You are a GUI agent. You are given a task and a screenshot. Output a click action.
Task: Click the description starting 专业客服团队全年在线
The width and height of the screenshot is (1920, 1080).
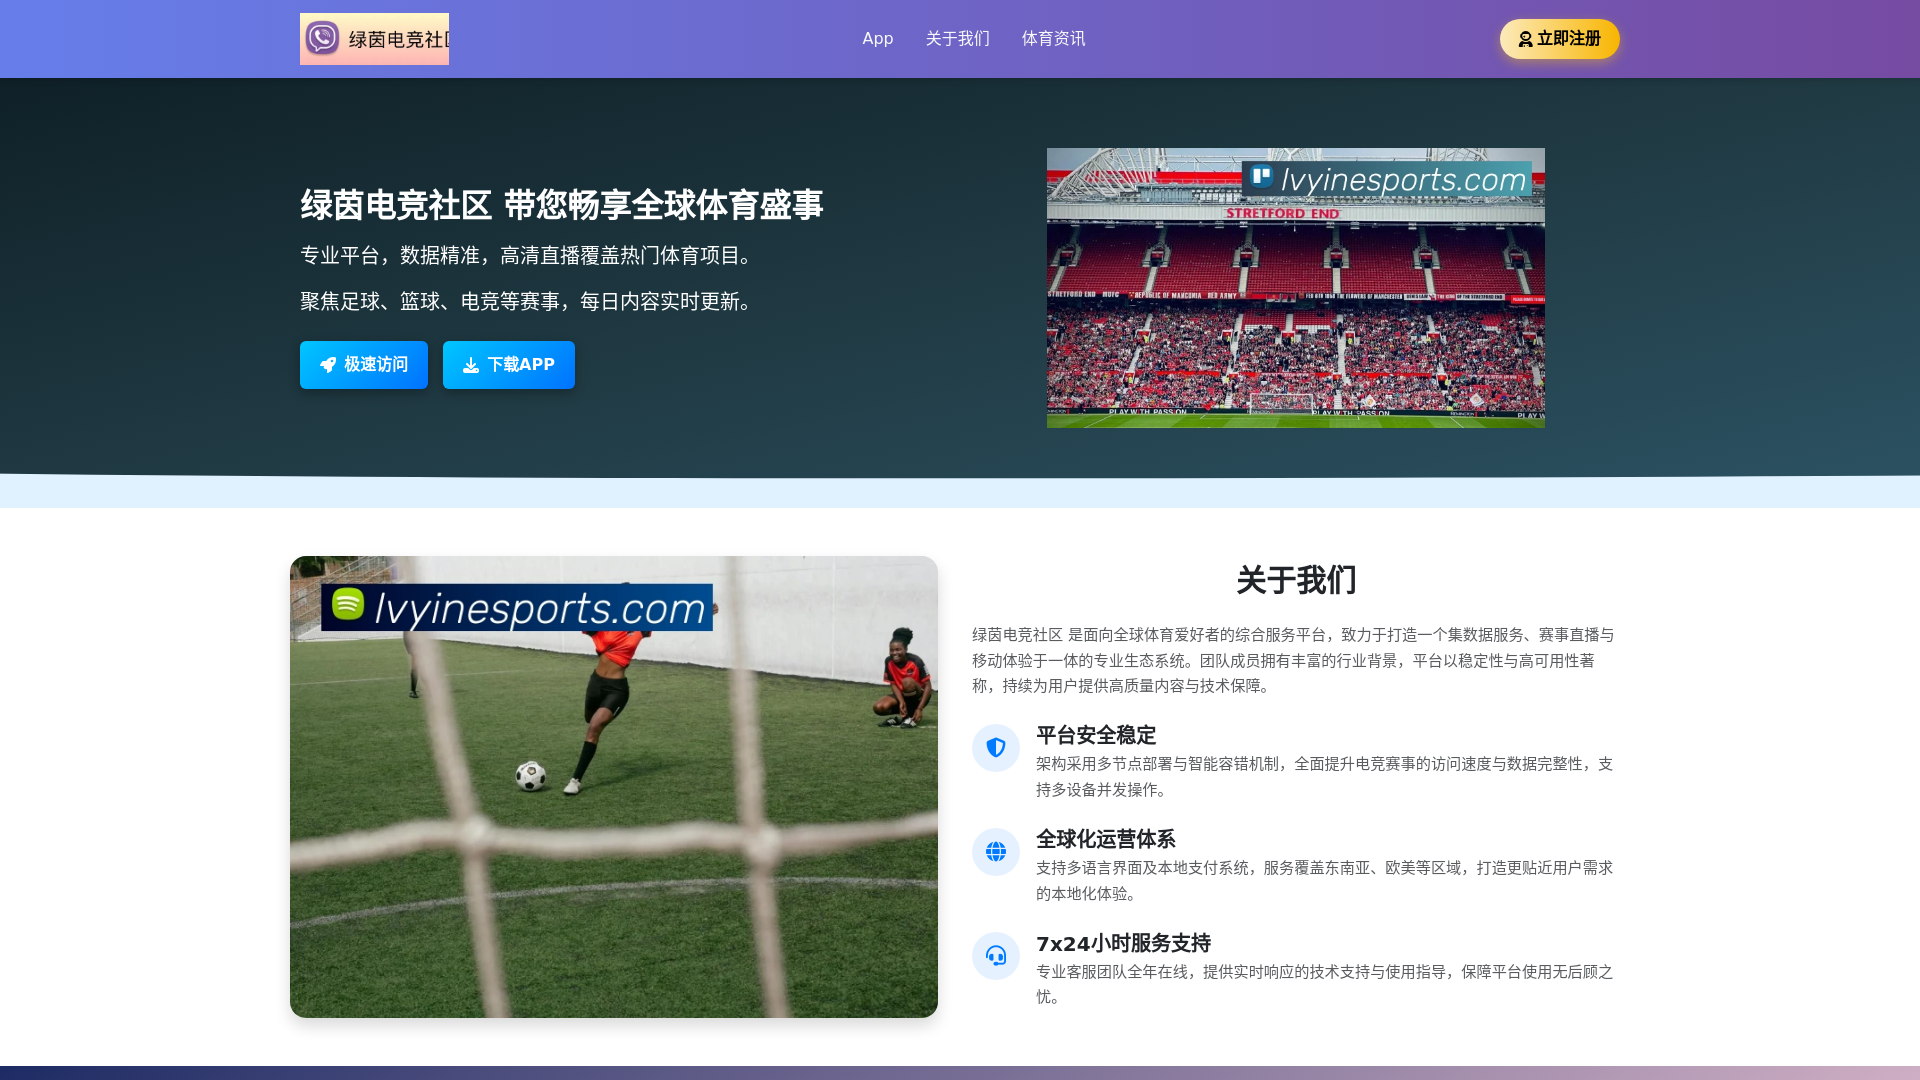pos(1326,984)
